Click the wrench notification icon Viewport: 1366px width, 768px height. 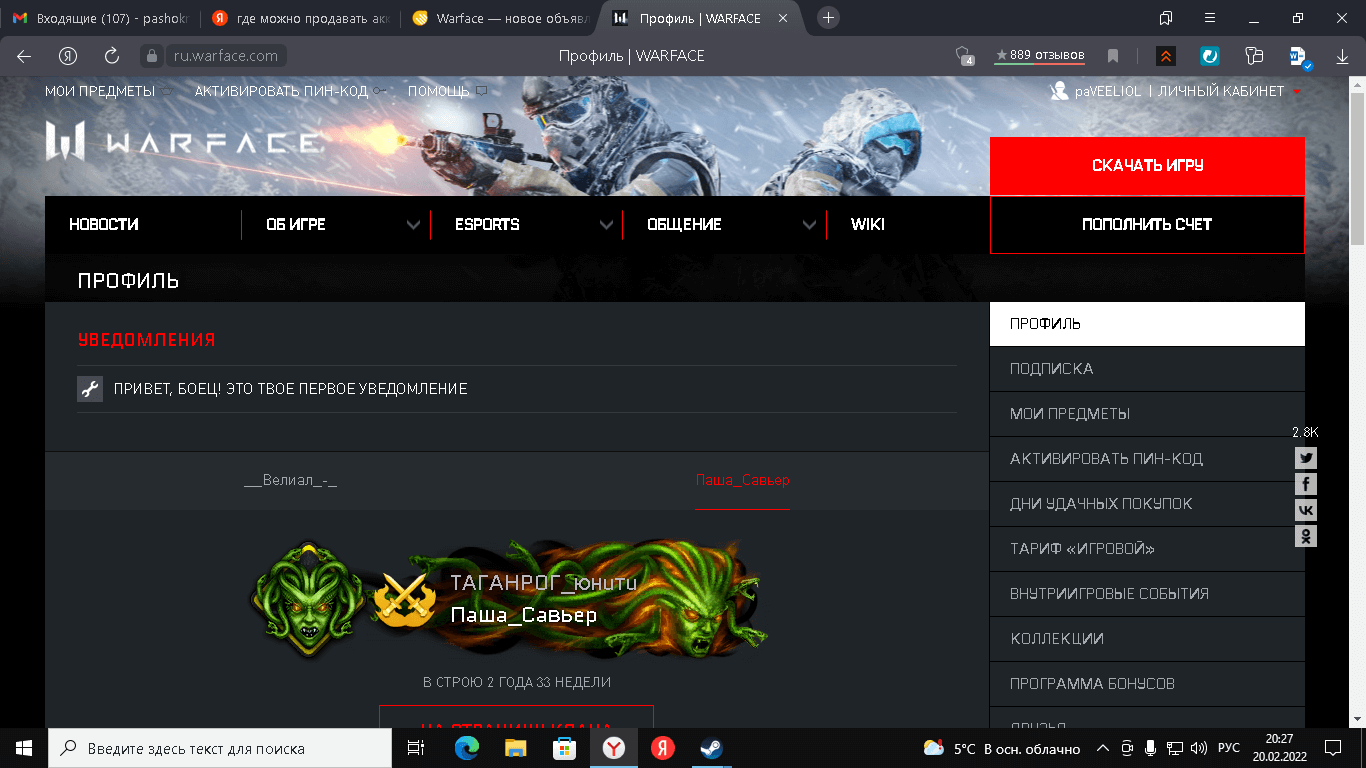click(90, 389)
